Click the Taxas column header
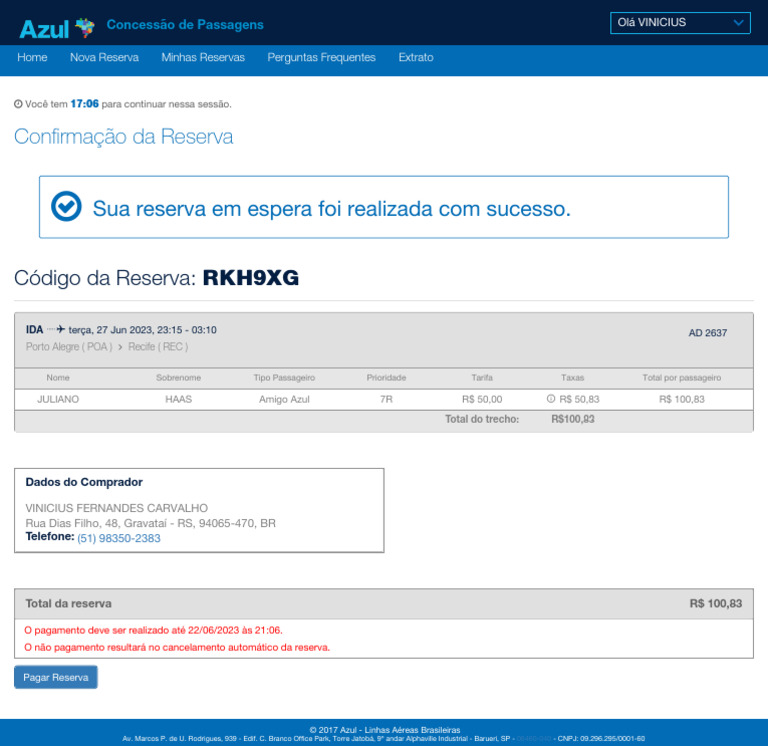The image size is (768, 746). pyautogui.click(x=573, y=378)
